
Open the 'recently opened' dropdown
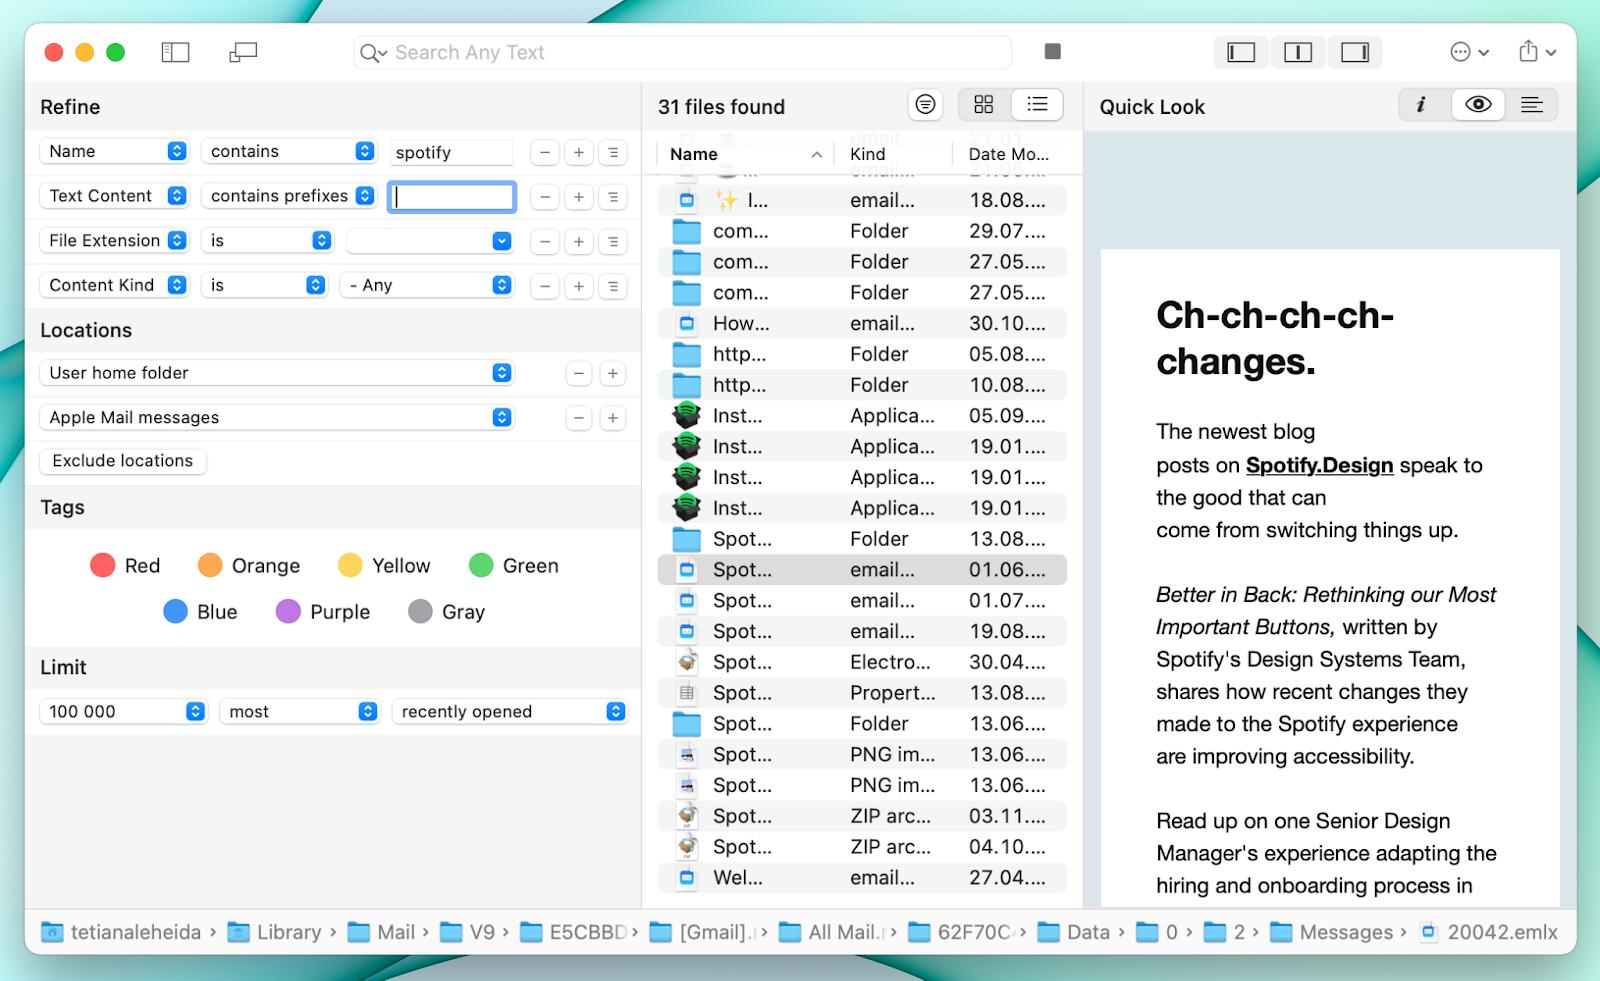509,711
